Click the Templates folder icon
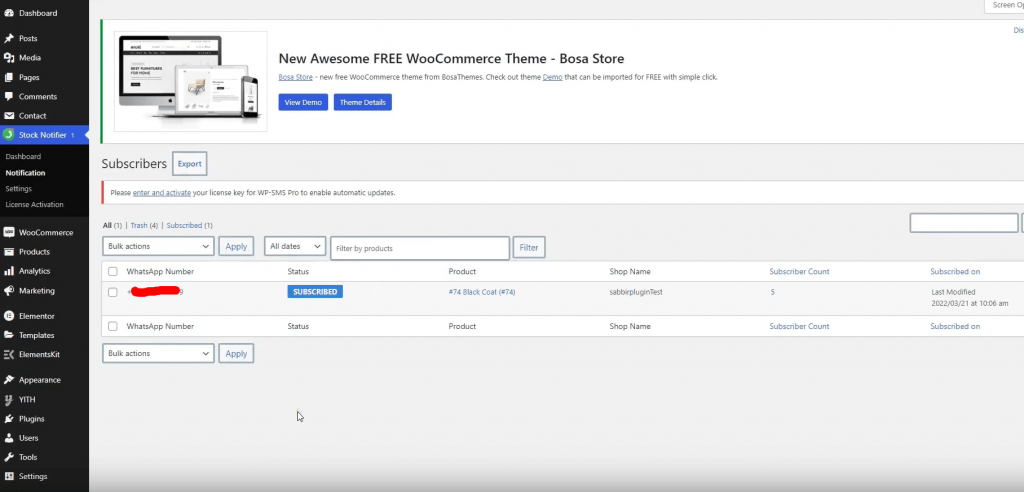1024x492 pixels. [x=8, y=335]
